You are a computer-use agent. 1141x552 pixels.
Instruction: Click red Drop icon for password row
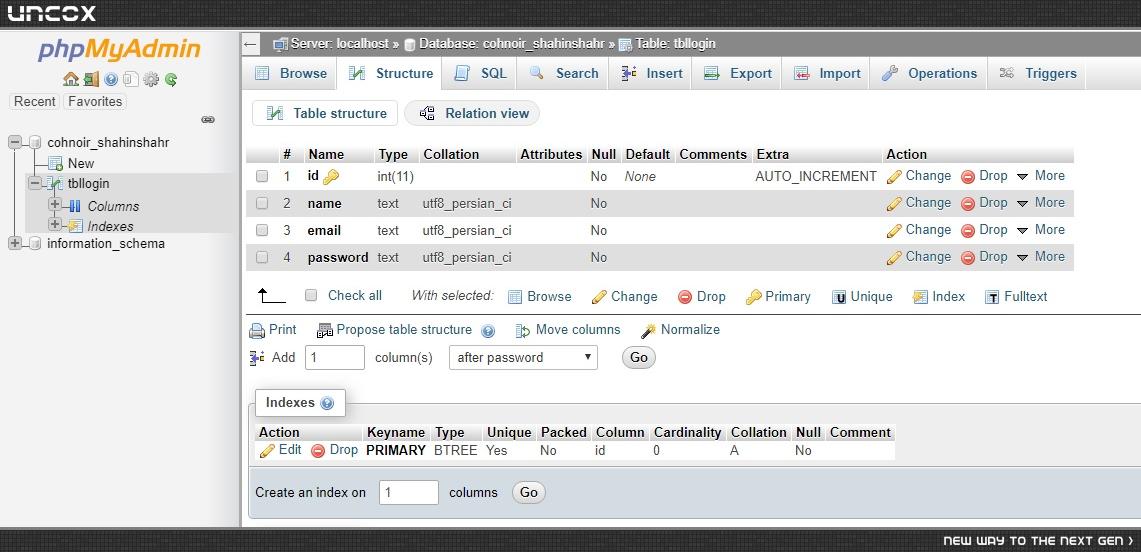point(968,257)
